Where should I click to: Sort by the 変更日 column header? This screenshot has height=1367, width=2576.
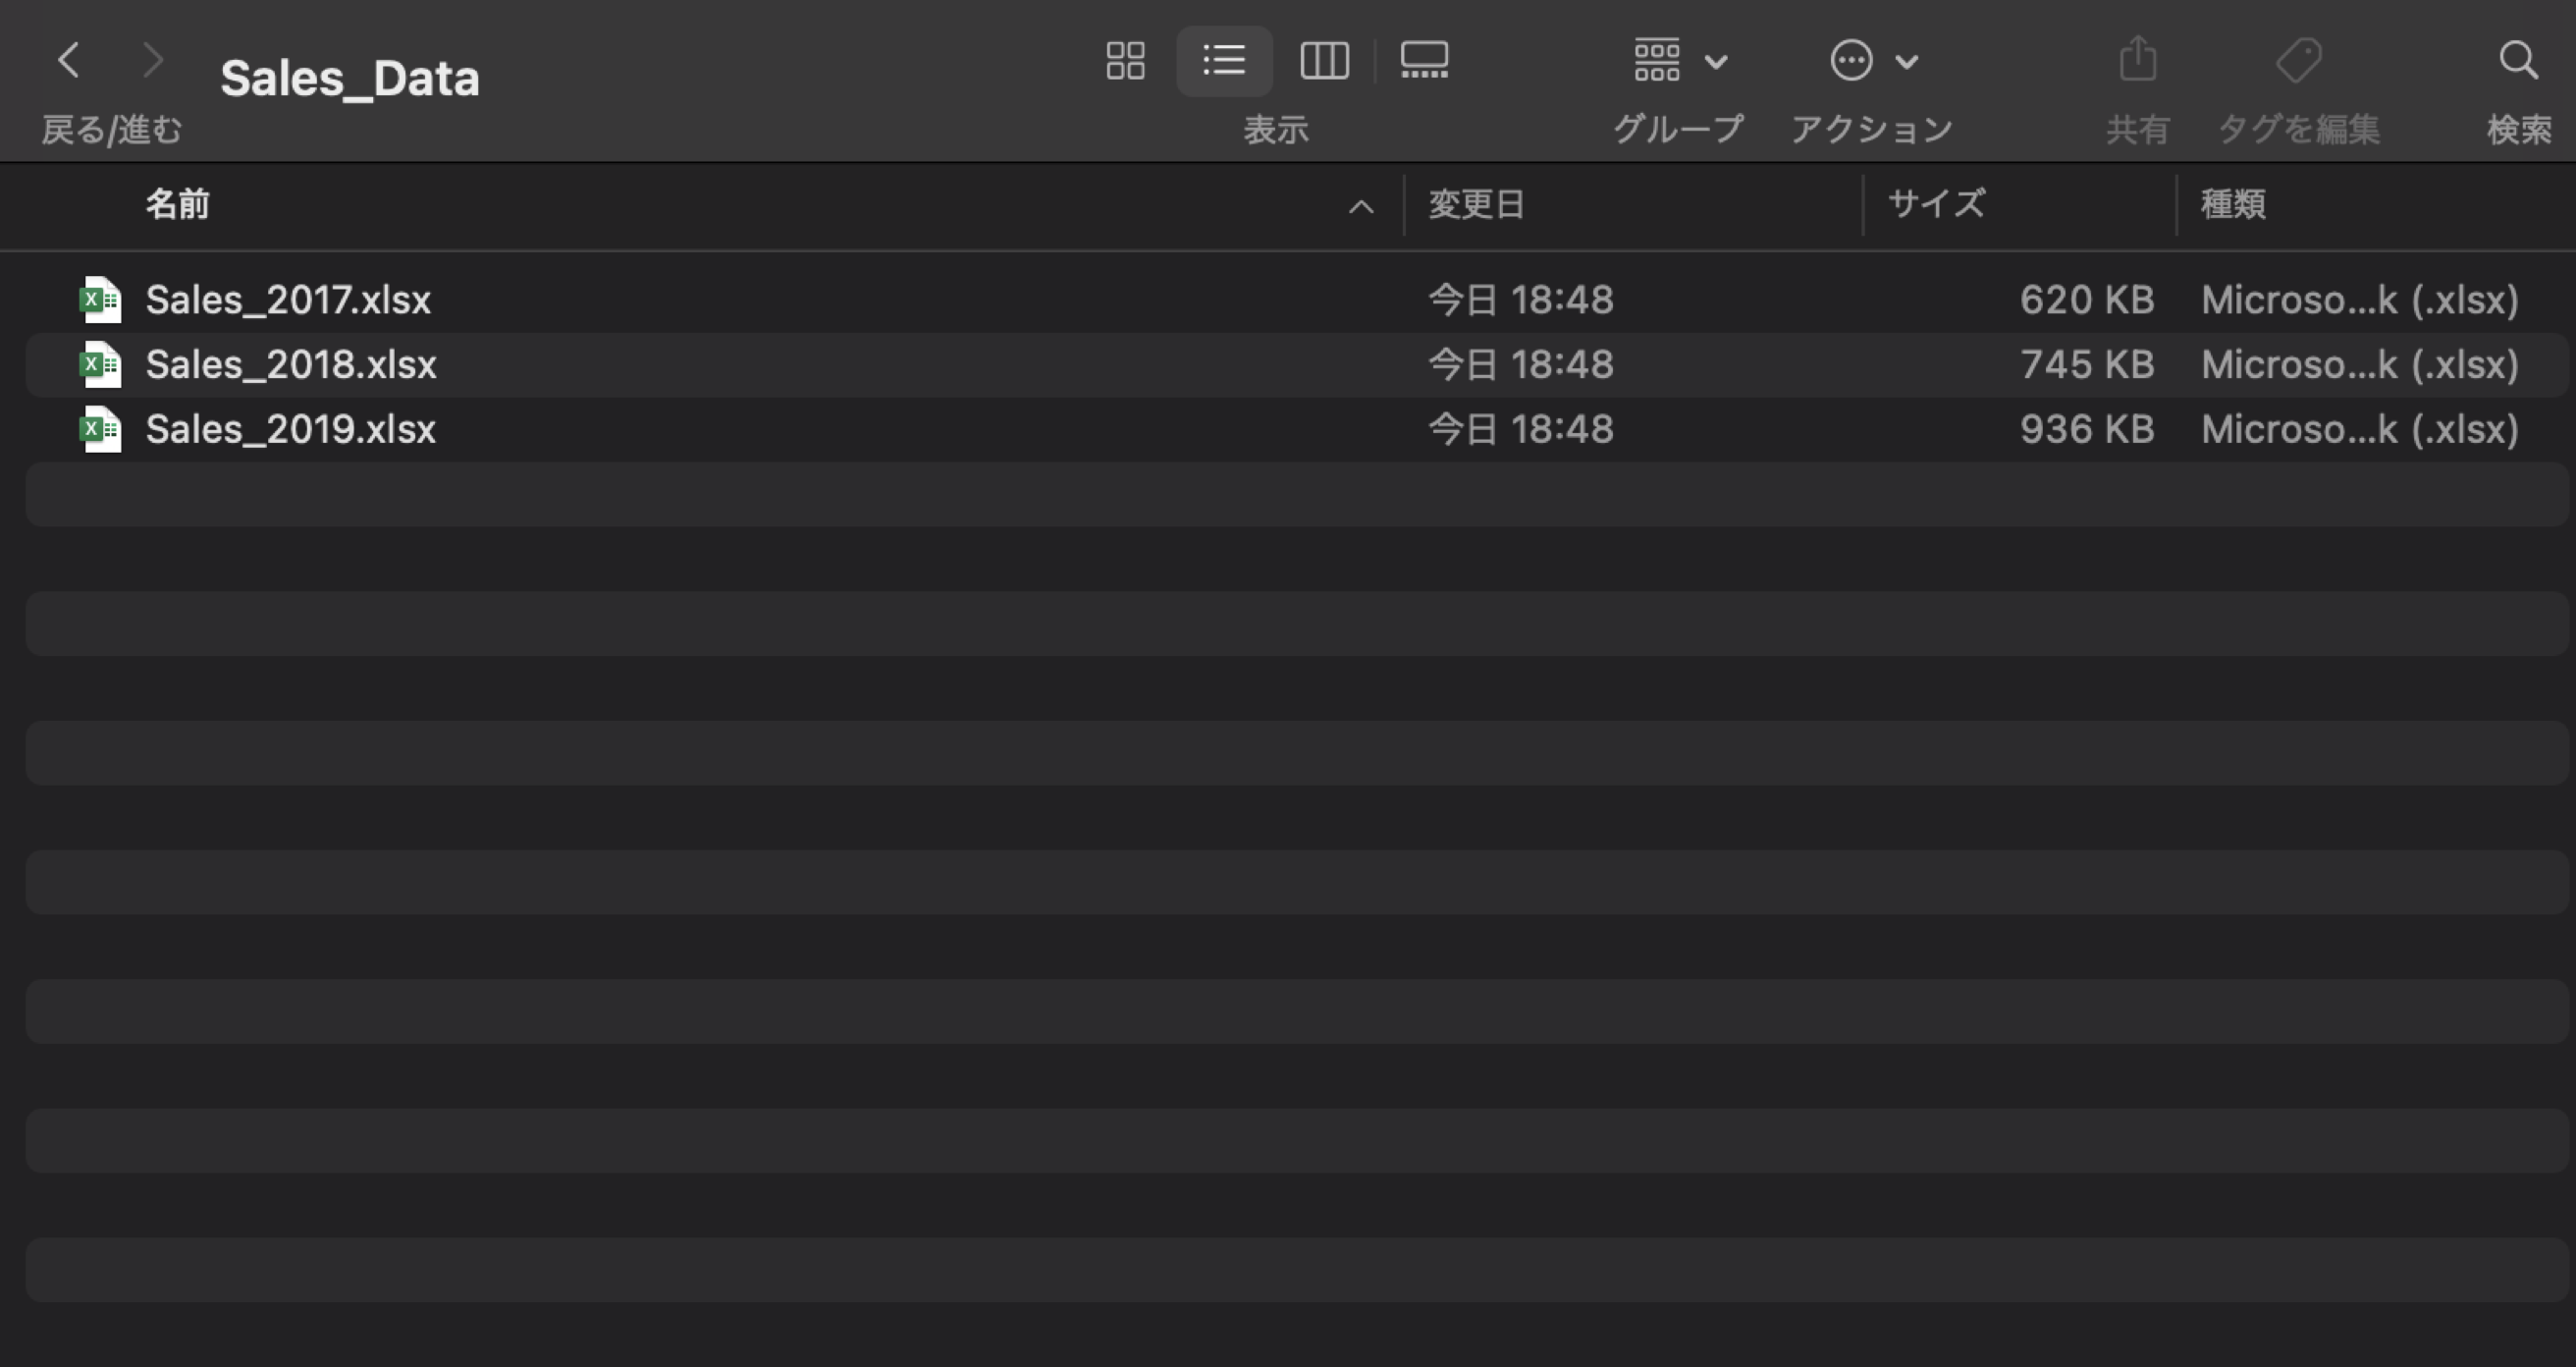[1476, 204]
